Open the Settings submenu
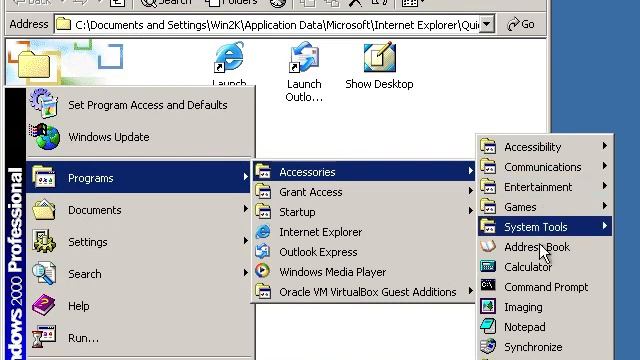 click(139, 242)
